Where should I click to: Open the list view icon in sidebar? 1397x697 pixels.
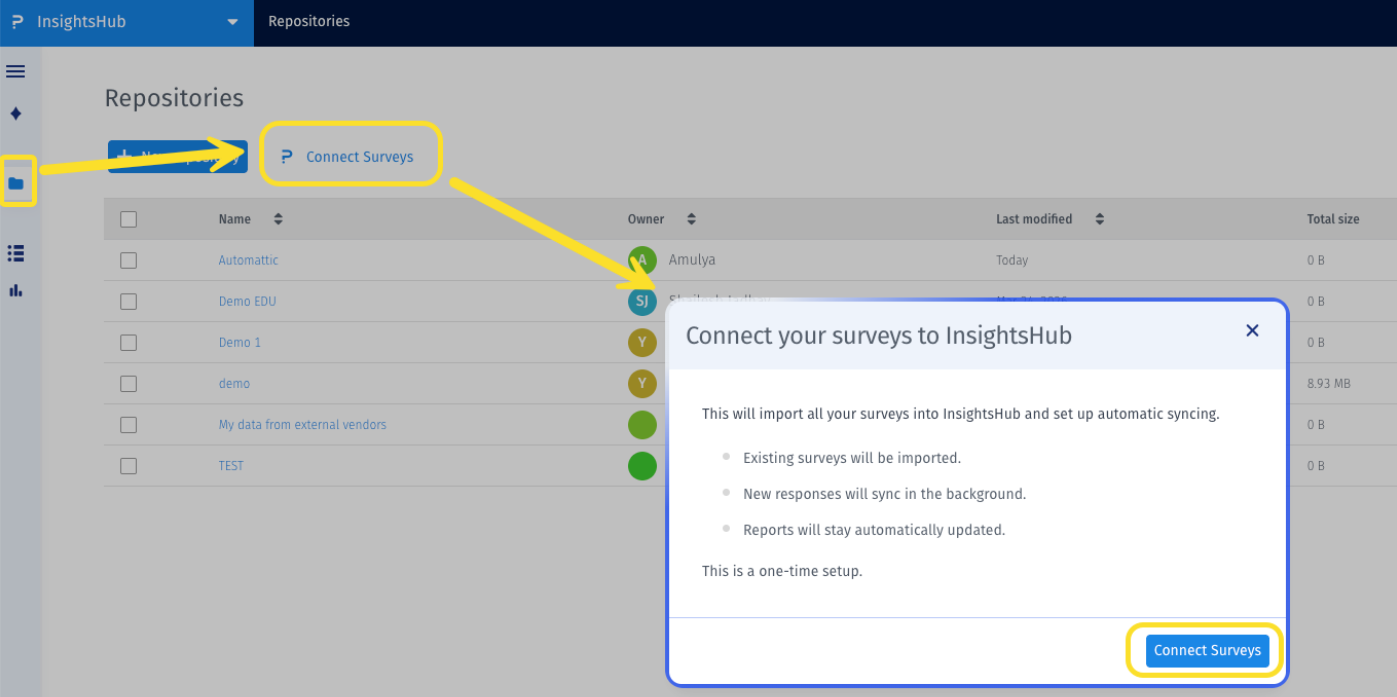(16, 253)
